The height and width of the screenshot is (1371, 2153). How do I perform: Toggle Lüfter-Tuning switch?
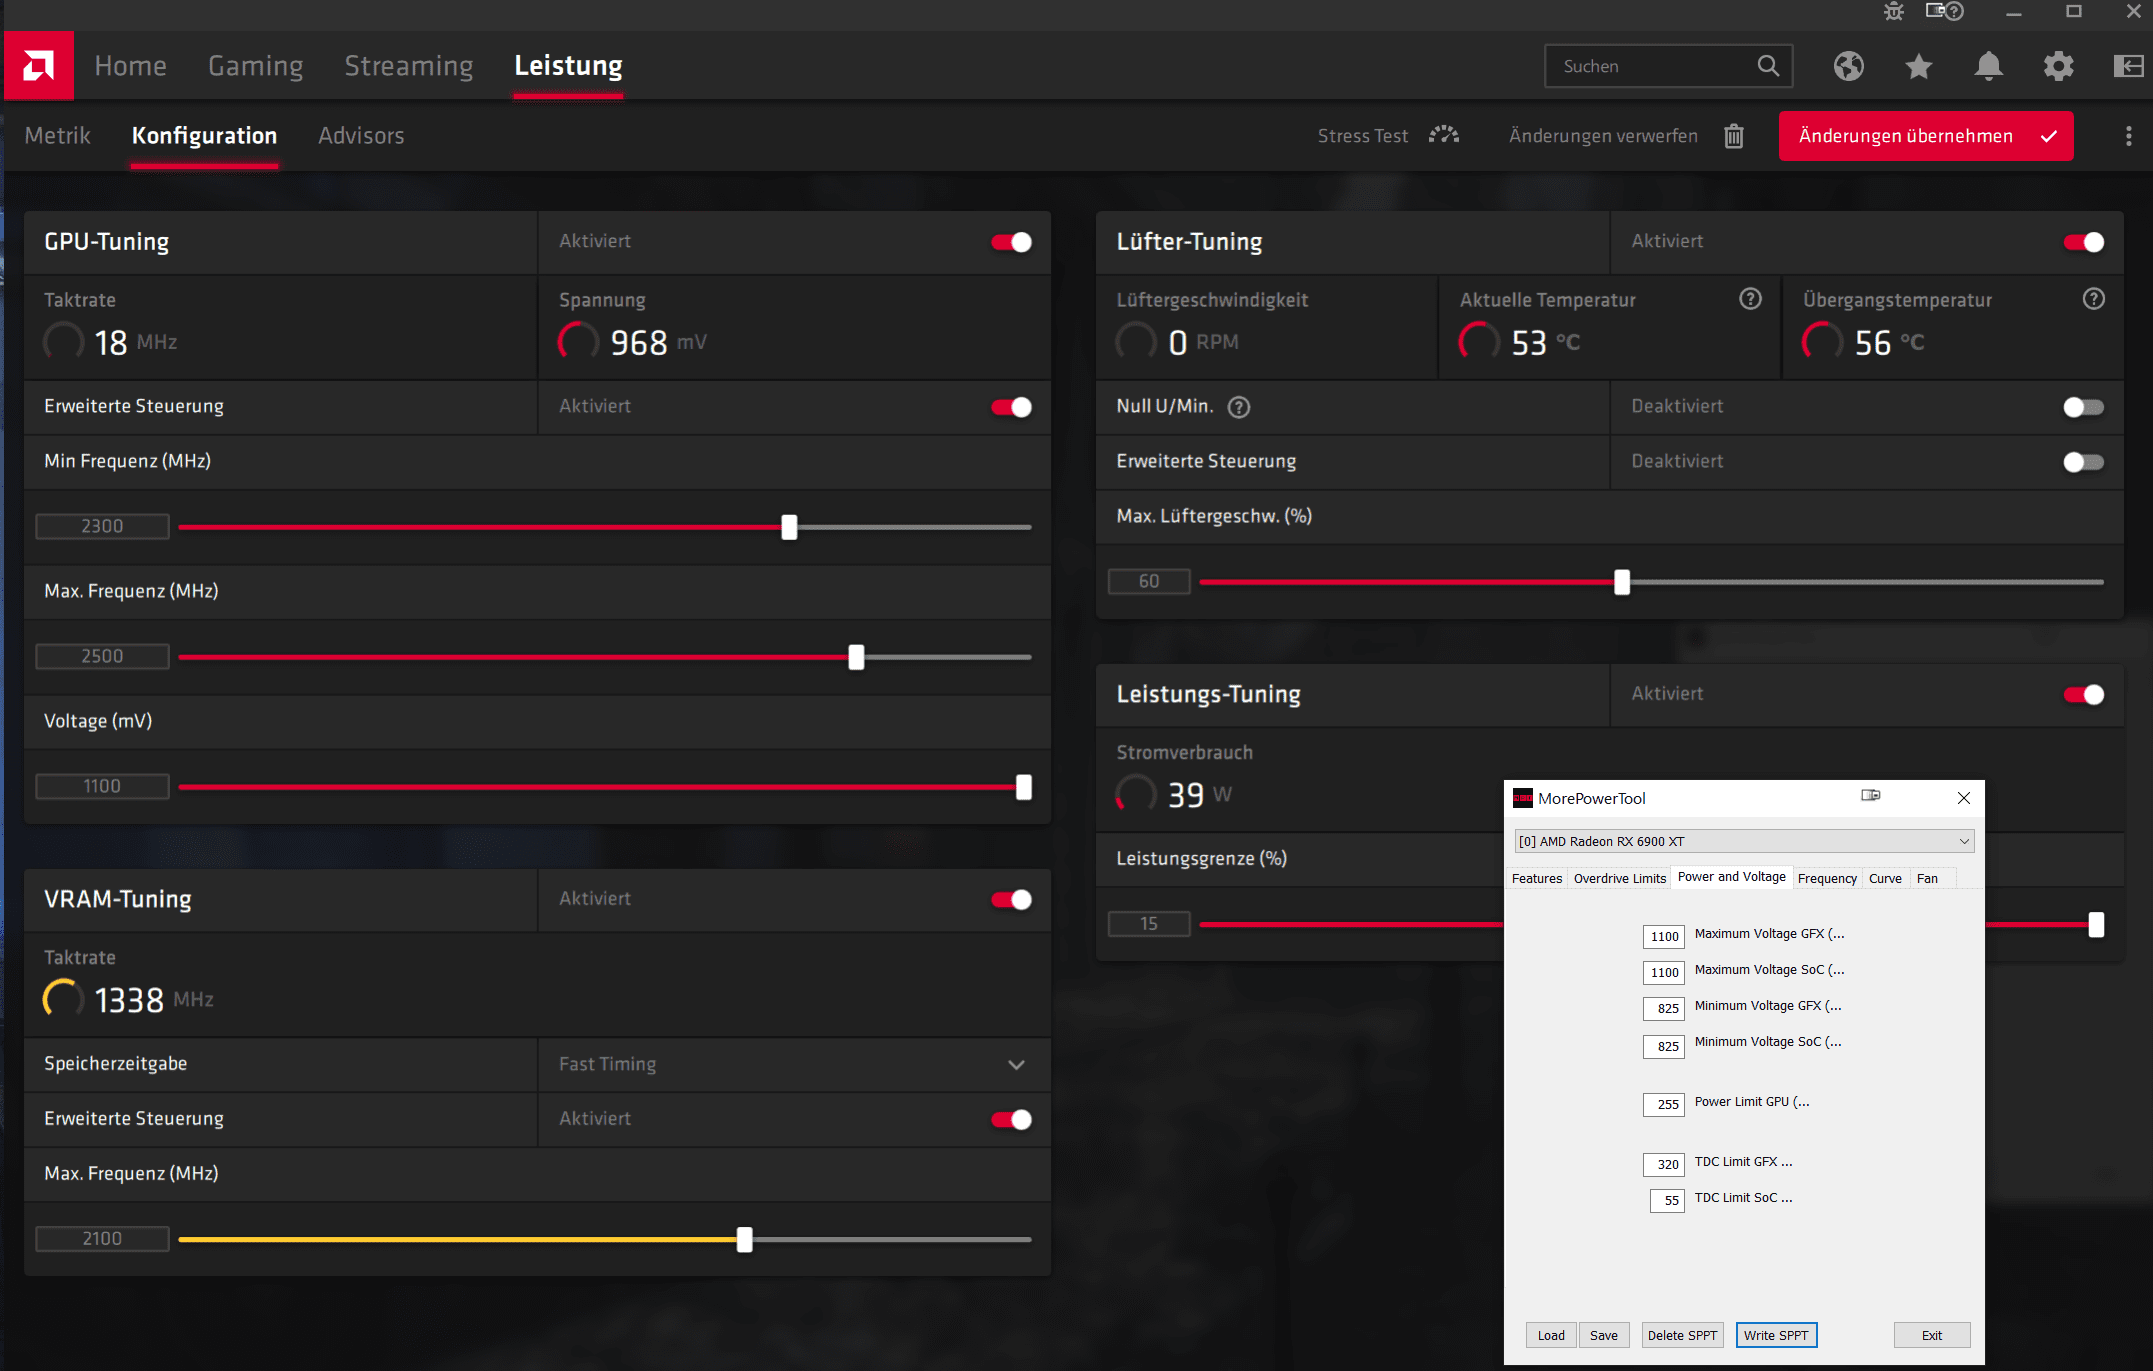[x=2084, y=242]
